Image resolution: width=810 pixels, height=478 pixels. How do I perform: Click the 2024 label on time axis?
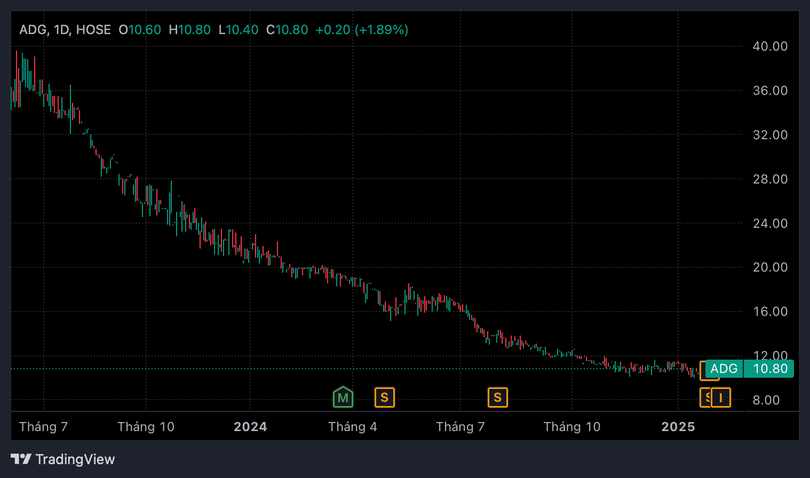250,426
